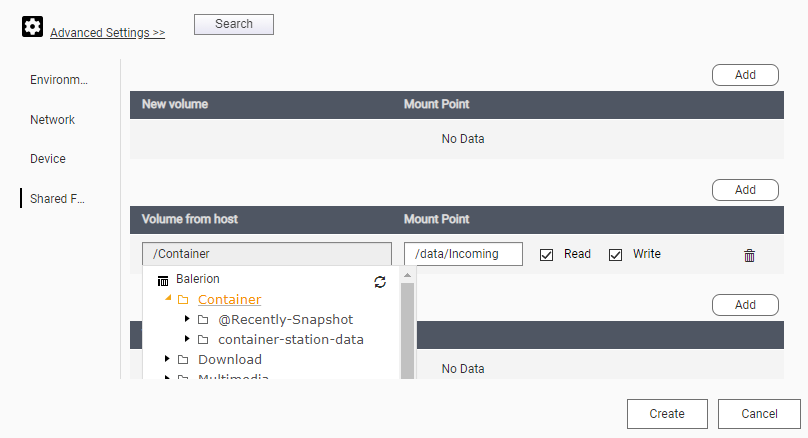Click the Download folder icon
808x438 pixels.
pos(183,360)
